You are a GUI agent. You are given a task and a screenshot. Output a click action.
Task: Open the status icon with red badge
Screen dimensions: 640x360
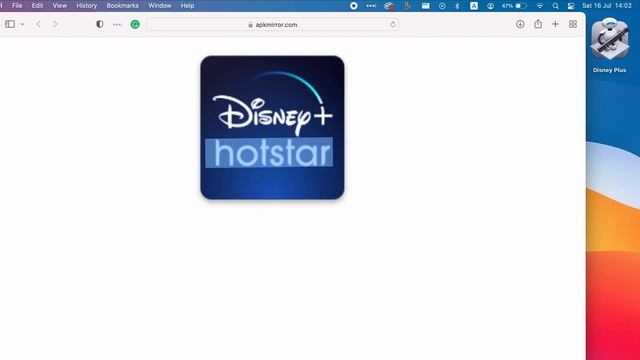pyautogui.click(x=389, y=6)
